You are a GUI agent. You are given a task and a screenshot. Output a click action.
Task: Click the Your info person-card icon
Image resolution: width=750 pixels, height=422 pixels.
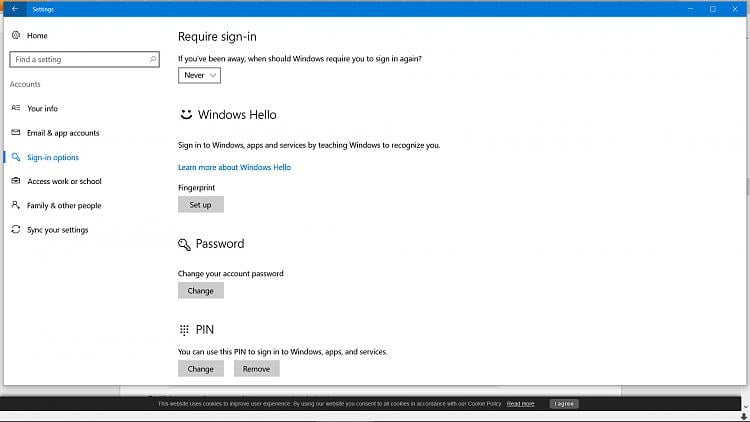(16, 108)
